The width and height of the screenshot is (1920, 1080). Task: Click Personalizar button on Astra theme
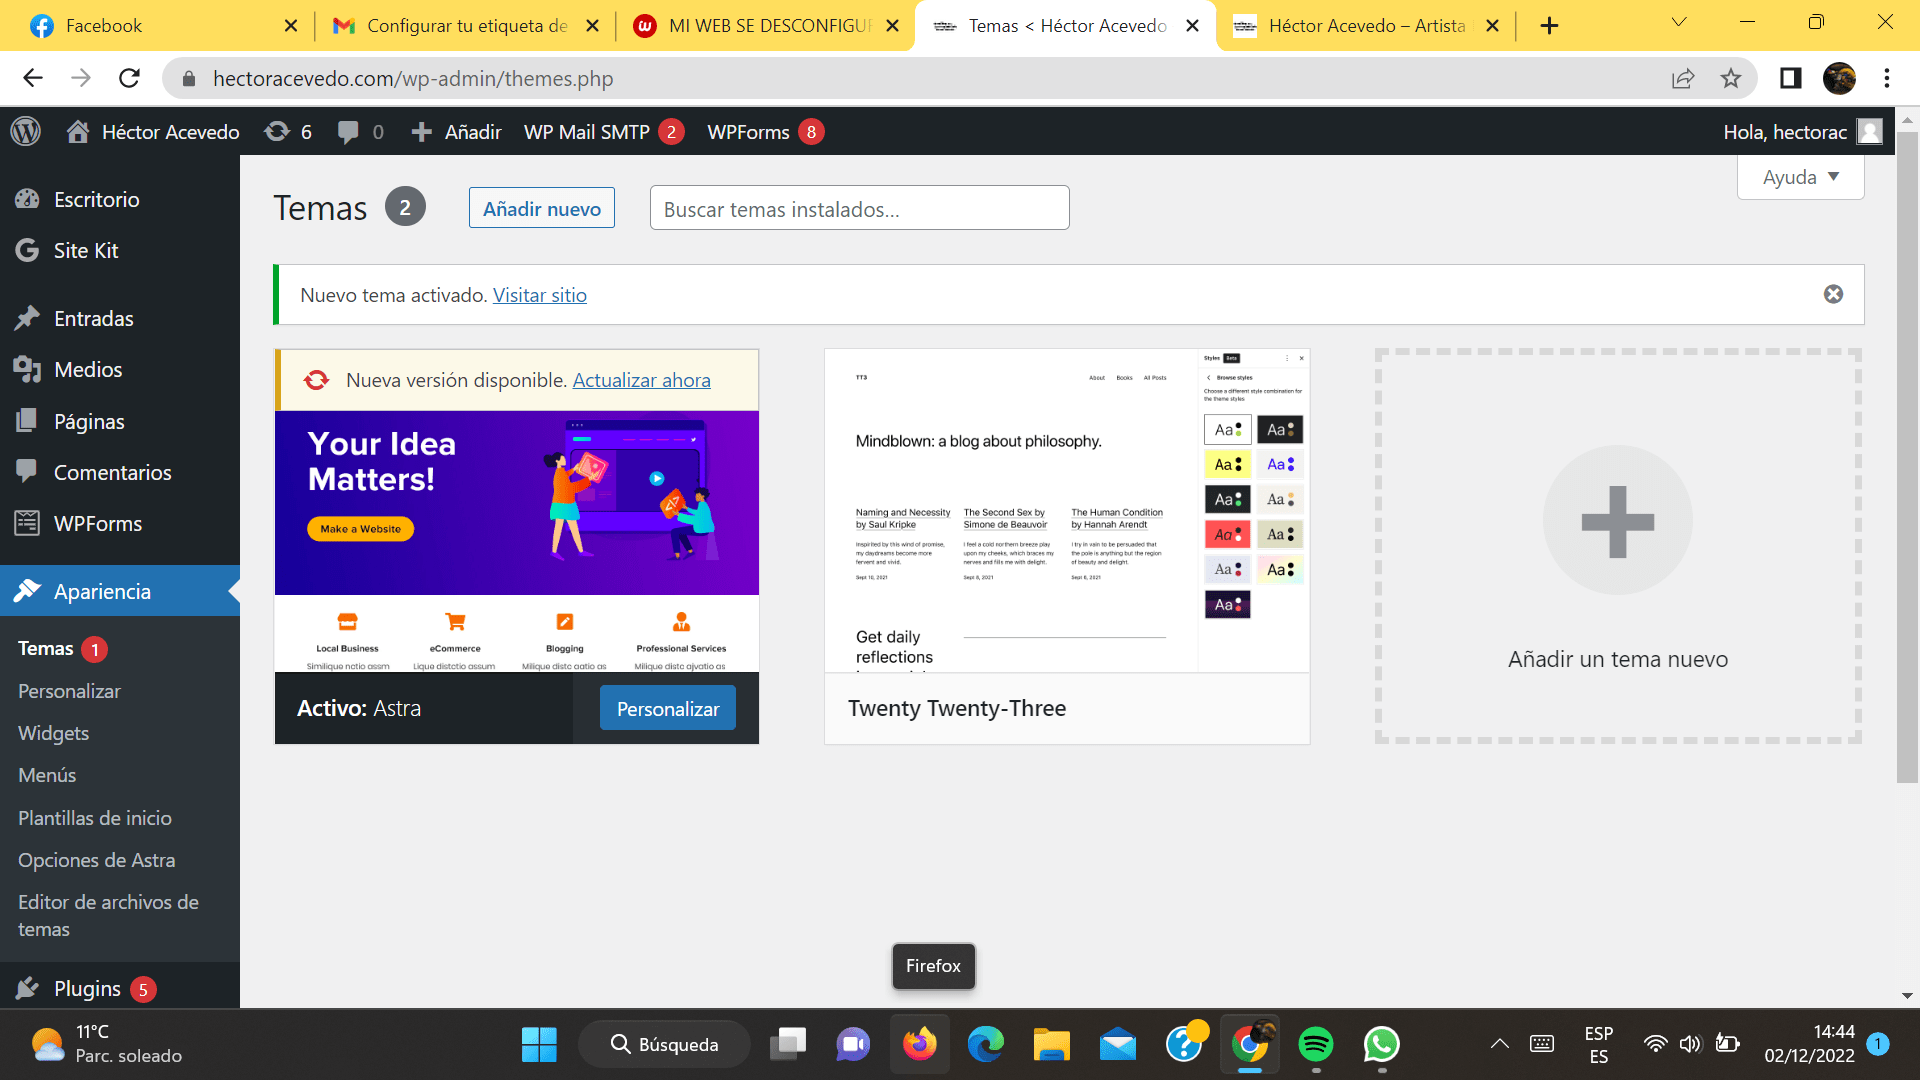[x=668, y=708]
